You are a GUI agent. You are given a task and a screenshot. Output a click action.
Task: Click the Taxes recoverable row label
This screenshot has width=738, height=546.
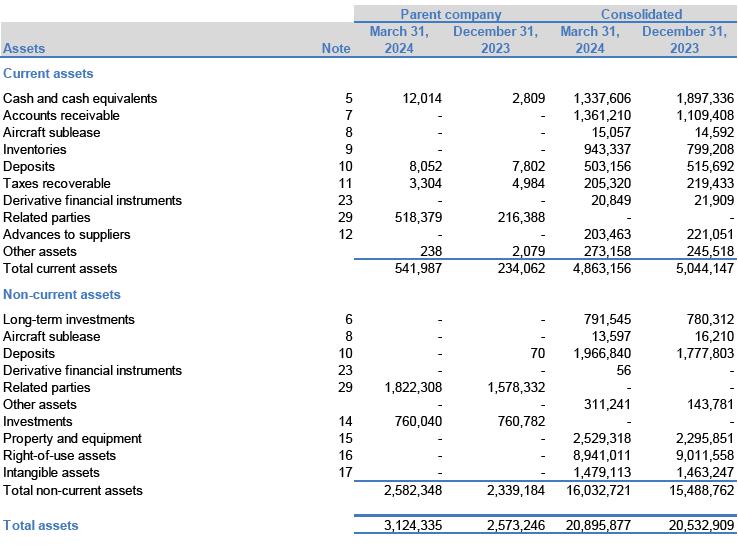coord(57,184)
